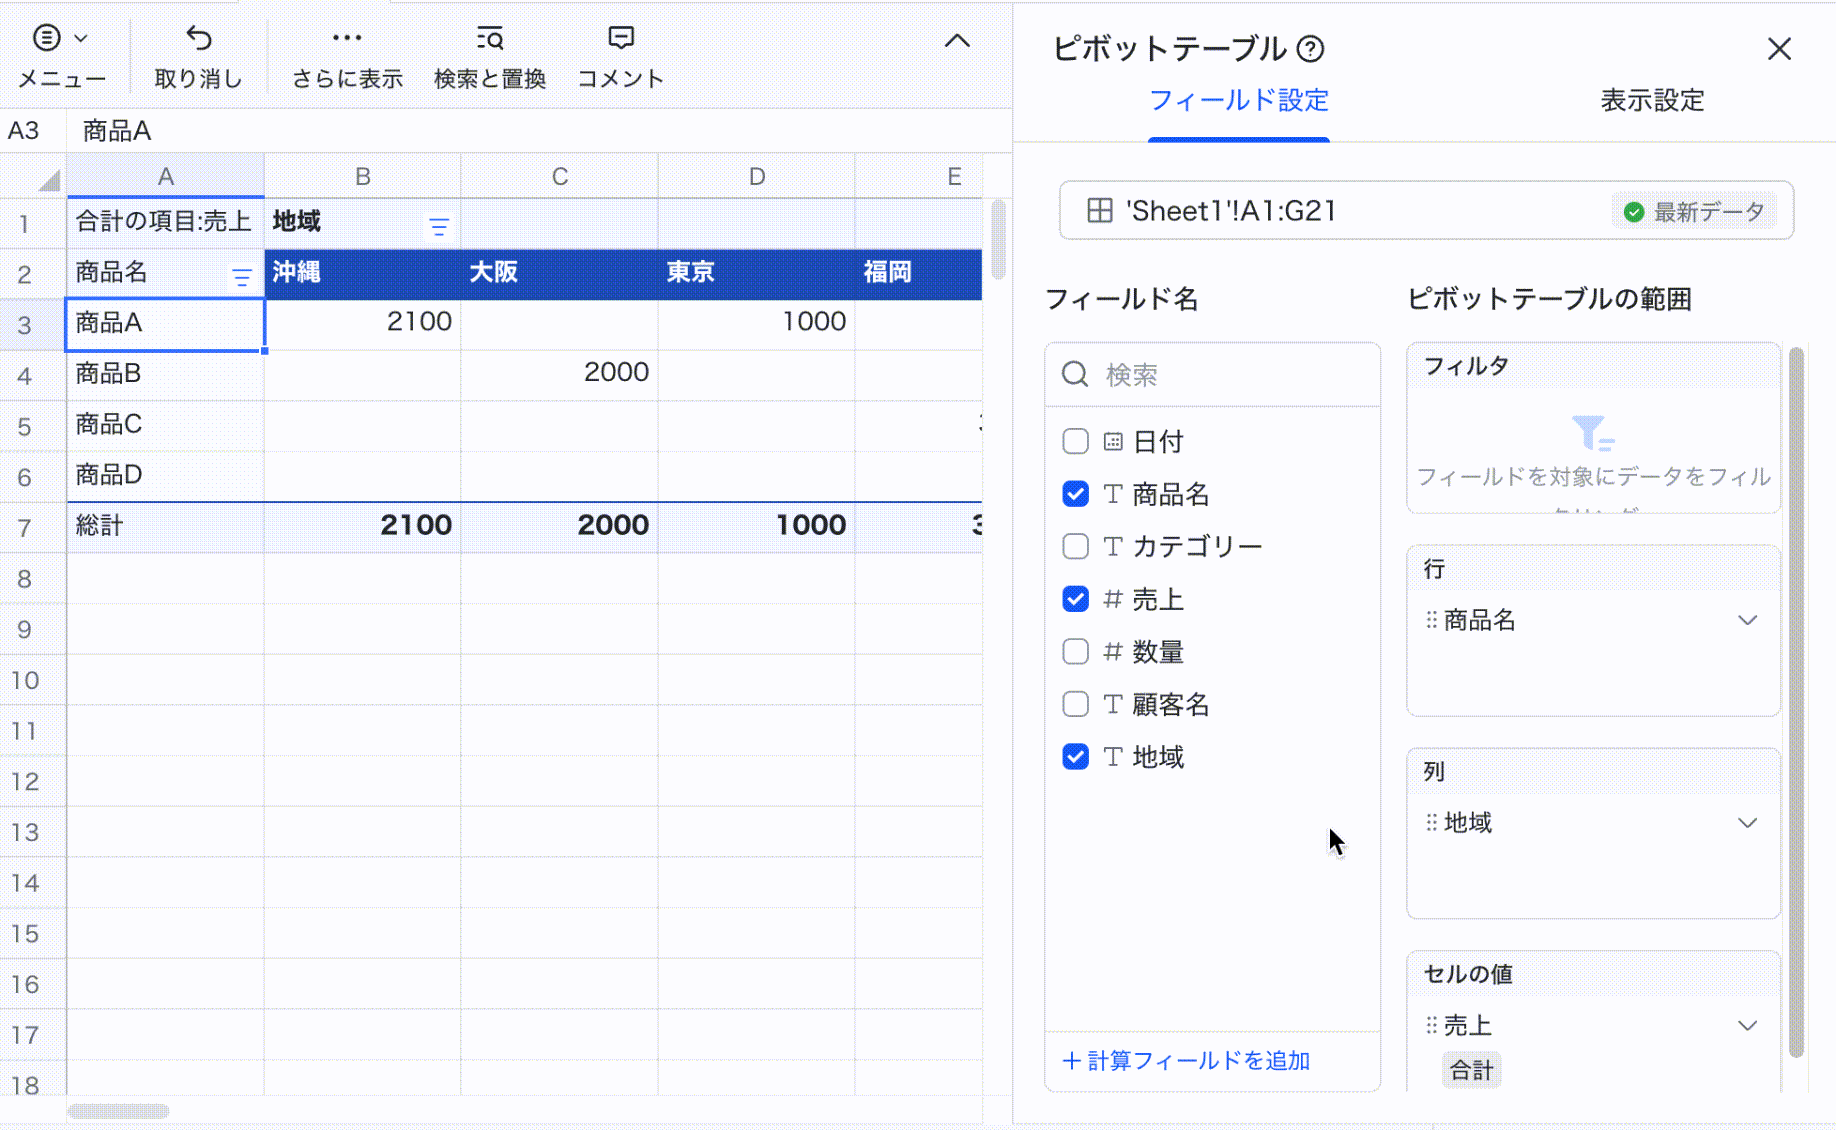This screenshot has width=1836, height=1130.
Task: Open the コメント comments icon
Action: (x=620, y=38)
